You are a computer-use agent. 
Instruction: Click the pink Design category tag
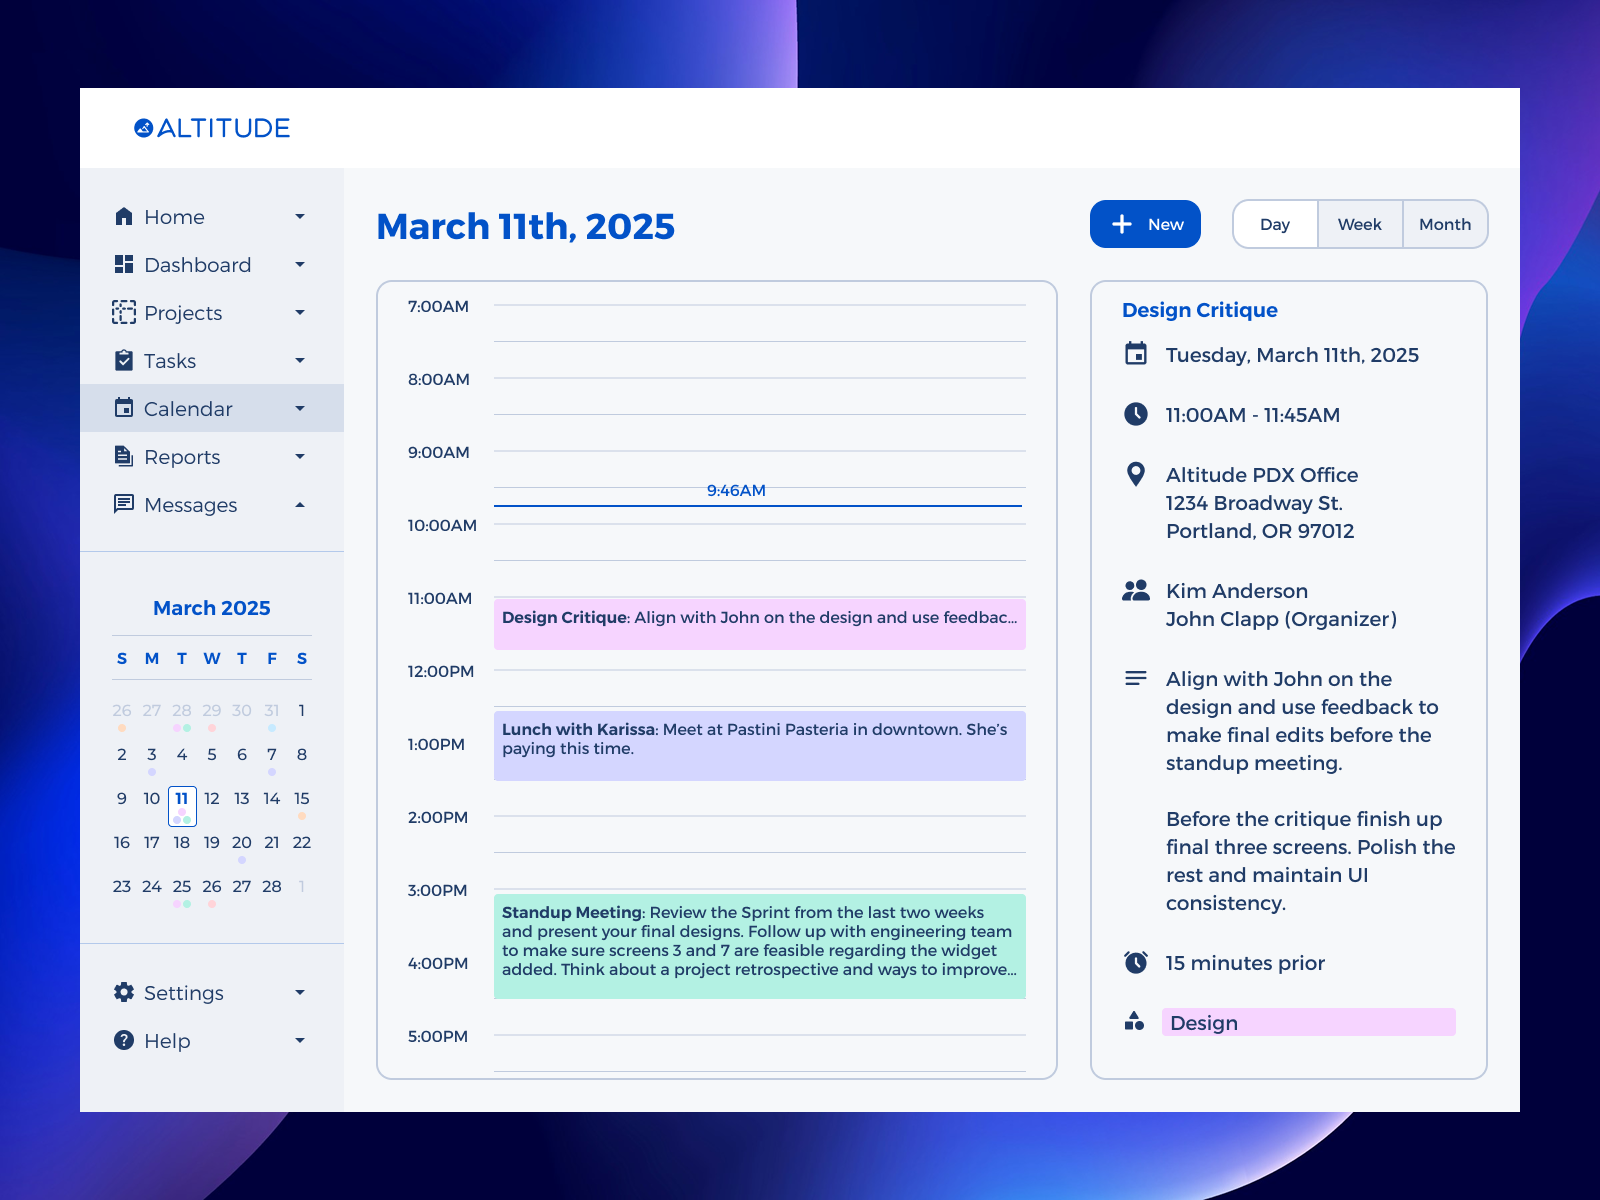[x=1307, y=1022]
